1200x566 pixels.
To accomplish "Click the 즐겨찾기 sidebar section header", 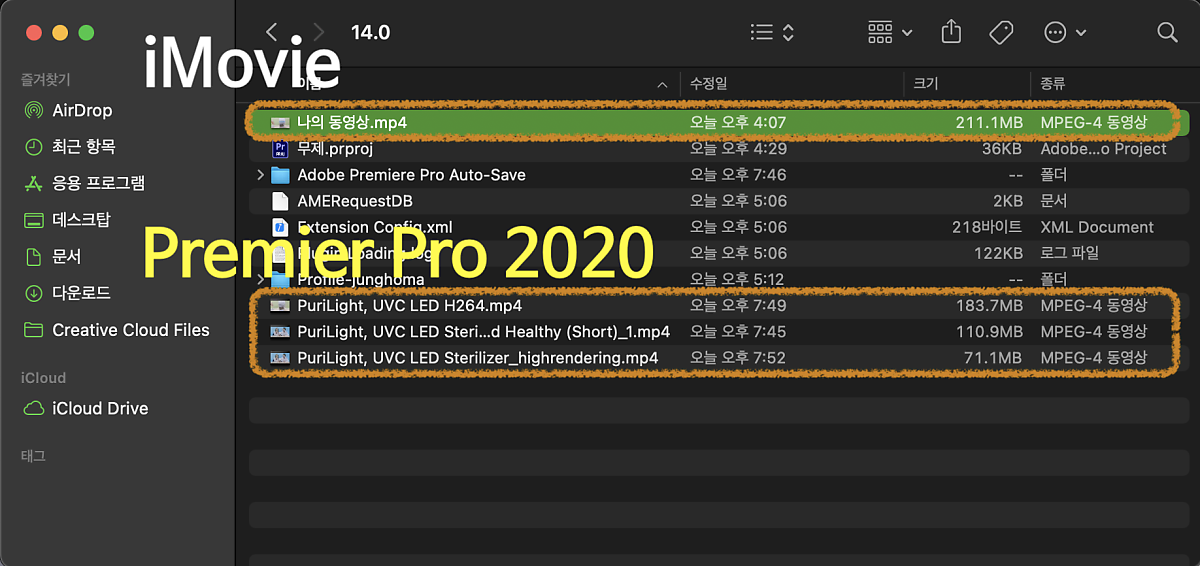I will point(45,79).
